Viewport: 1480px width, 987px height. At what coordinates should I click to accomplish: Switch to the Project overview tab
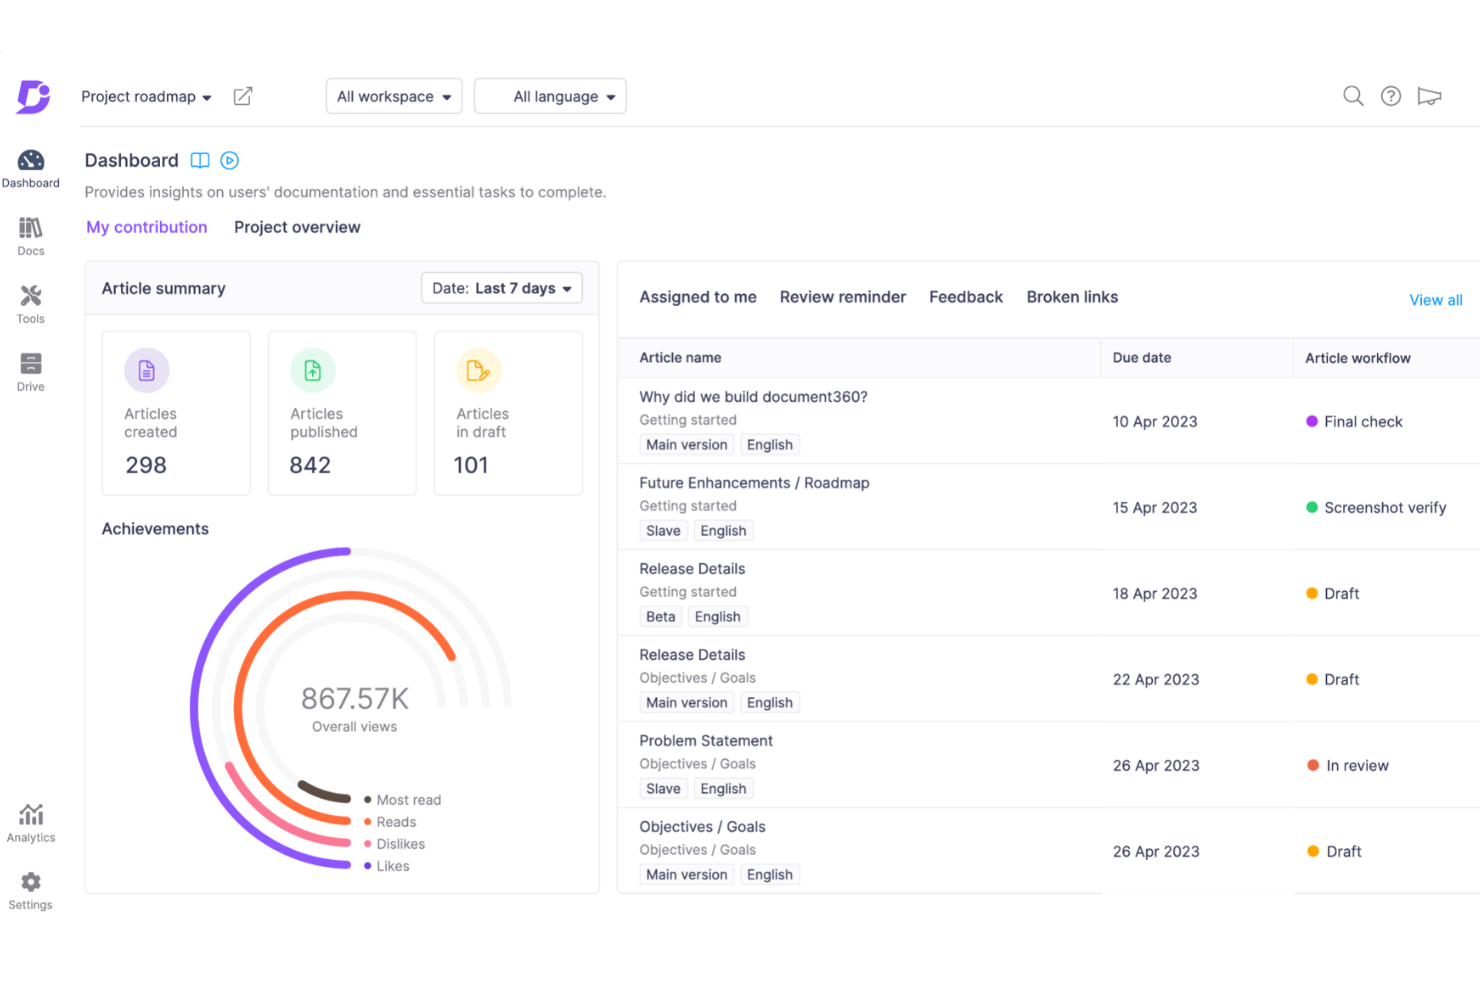click(x=297, y=227)
